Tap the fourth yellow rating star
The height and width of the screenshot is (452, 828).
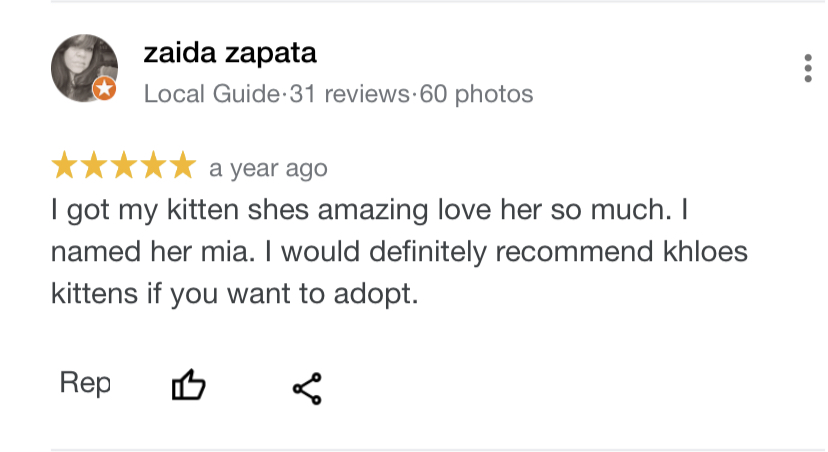pyautogui.click(x=153, y=166)
